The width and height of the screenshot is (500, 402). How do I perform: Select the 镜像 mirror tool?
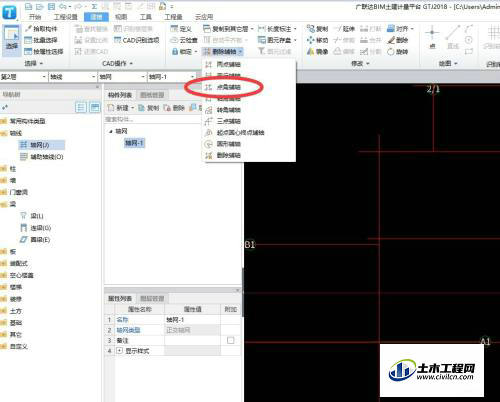click(318, 52)
